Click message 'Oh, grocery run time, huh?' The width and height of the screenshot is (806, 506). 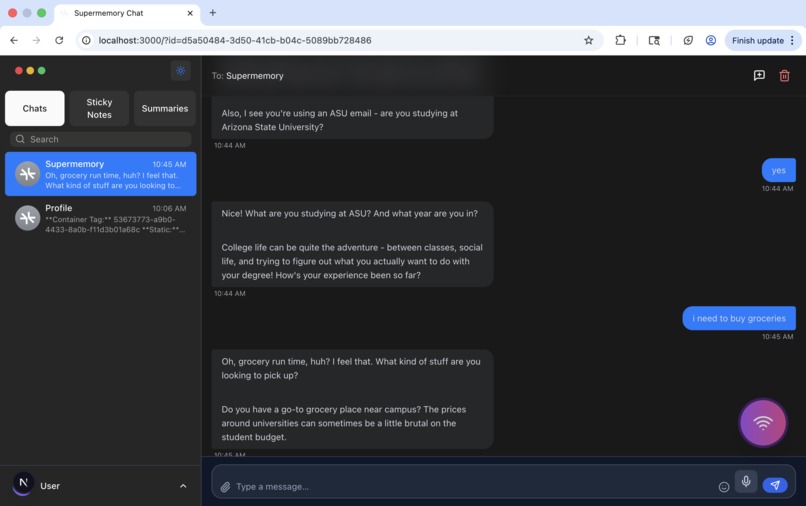[x=353, y=399]
